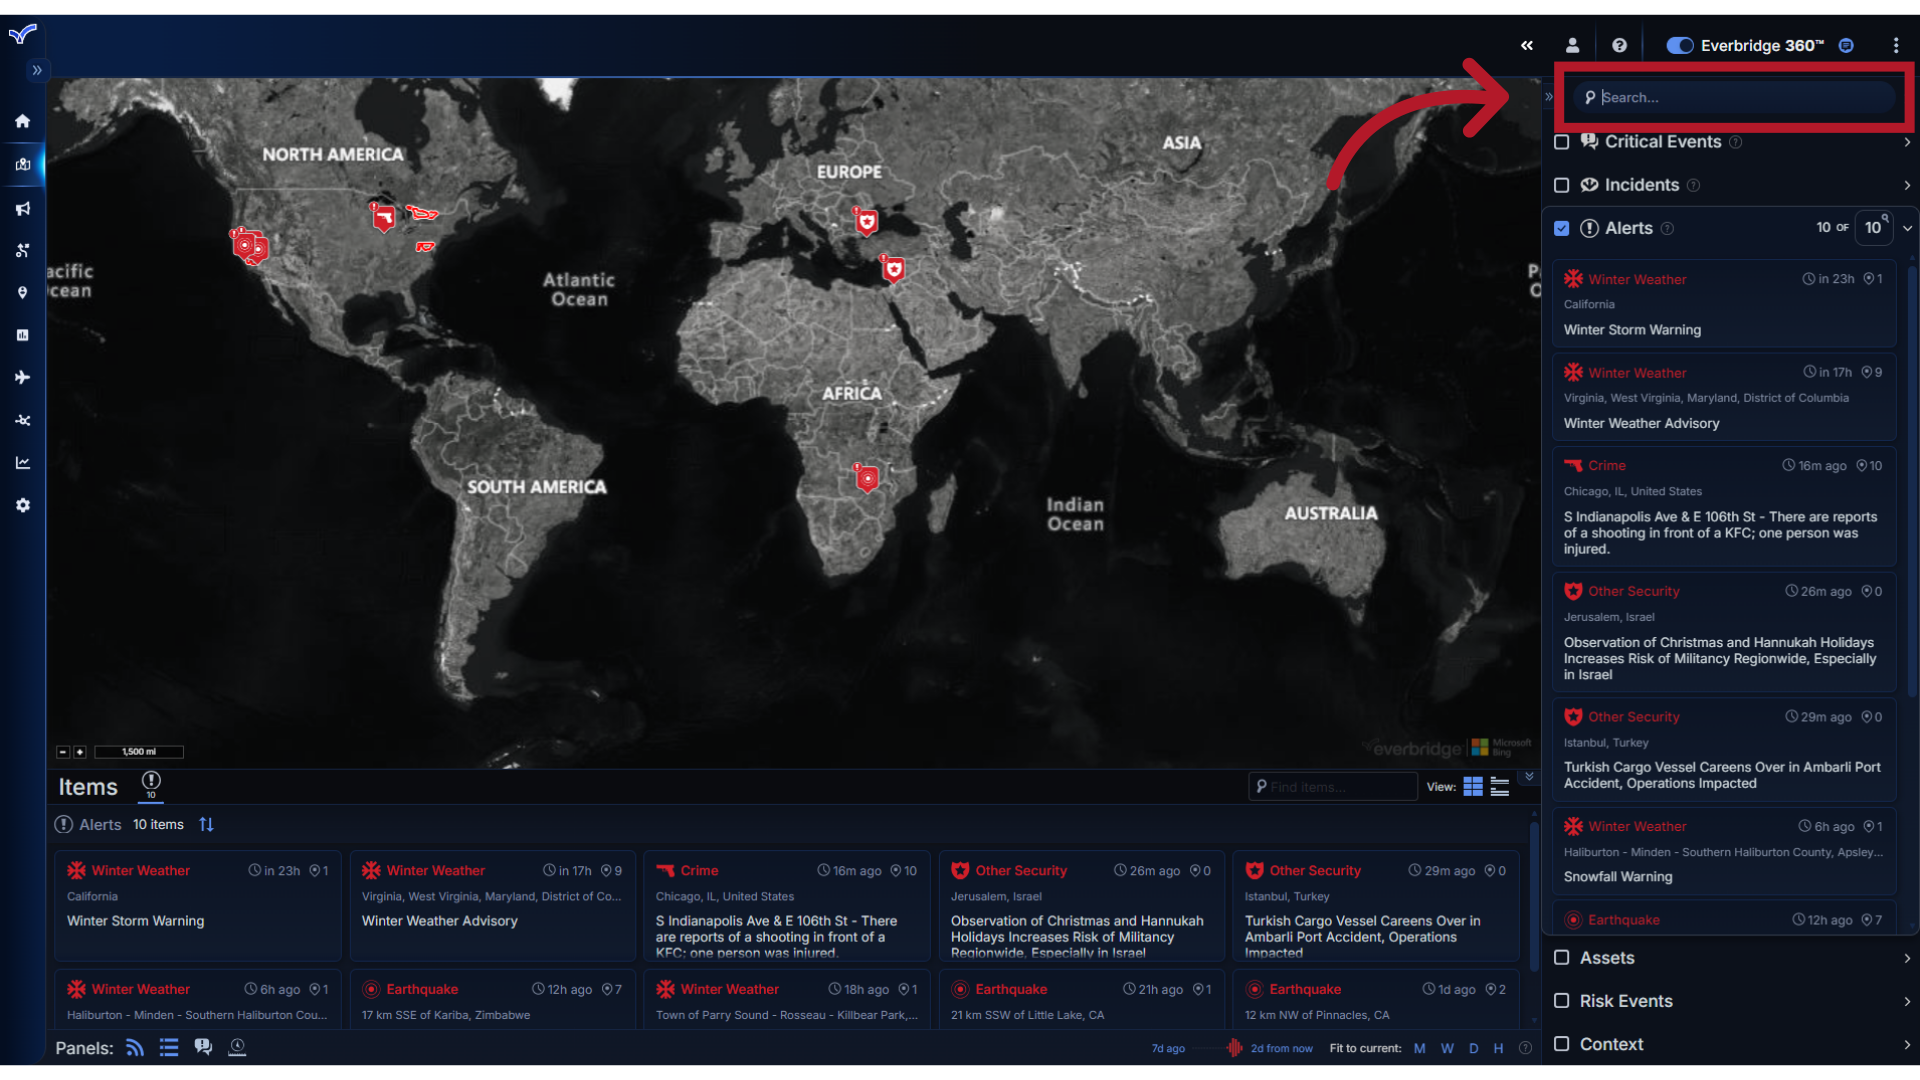Viewport: 1920px width, 1080px height.
Task: Select the Map view icon in sidebar
Action: (x=22, y=165)
